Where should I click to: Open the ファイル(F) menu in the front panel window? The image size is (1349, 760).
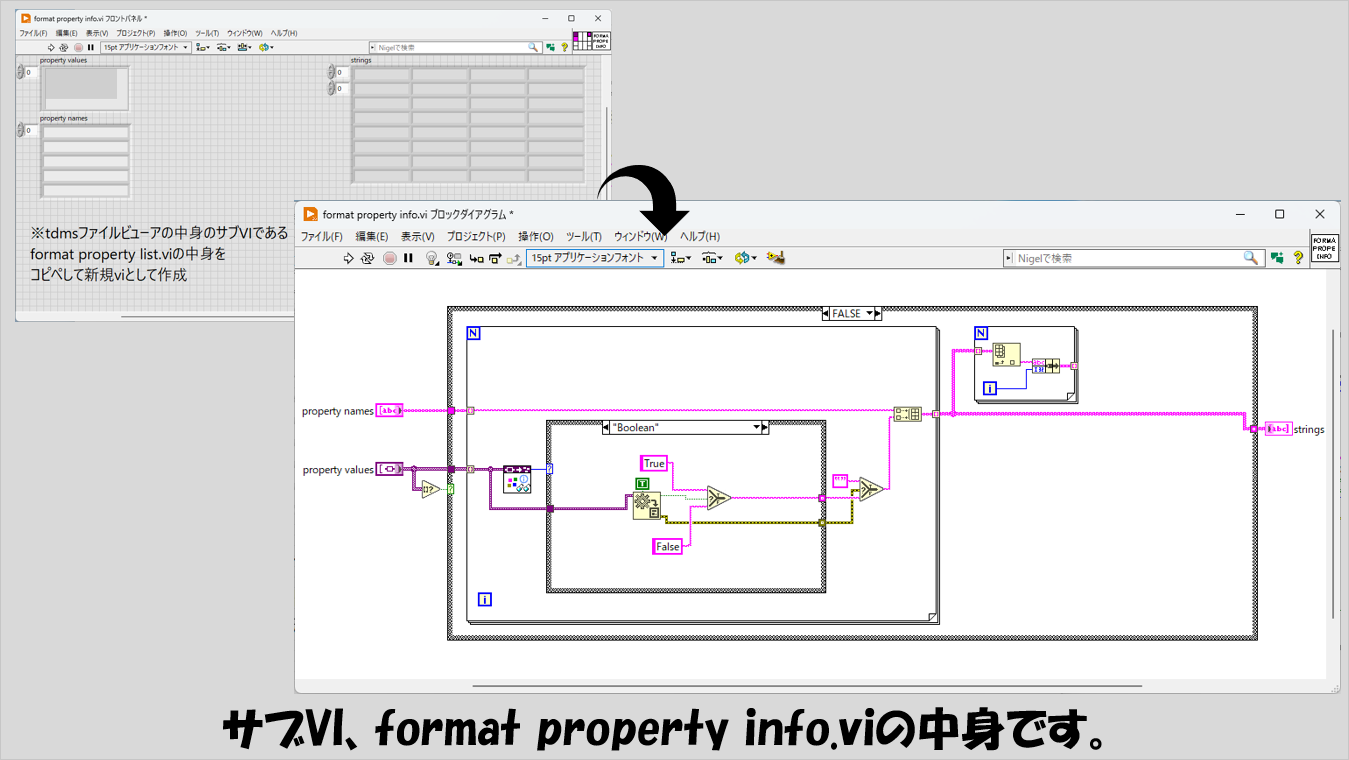pyautogui.click(x=33, y=33)
